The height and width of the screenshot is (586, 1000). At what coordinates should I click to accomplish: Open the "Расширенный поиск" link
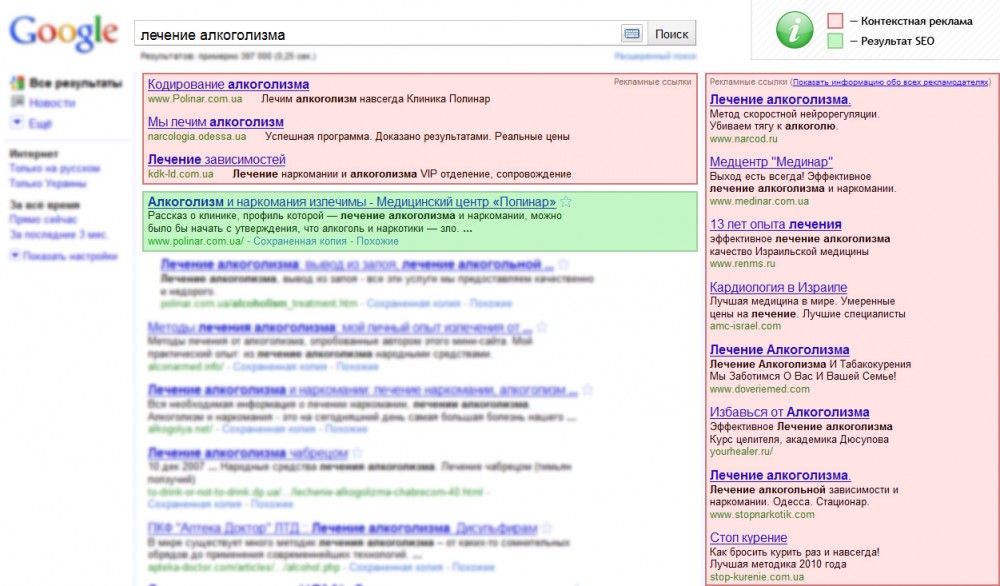click(x=655, y=56)
